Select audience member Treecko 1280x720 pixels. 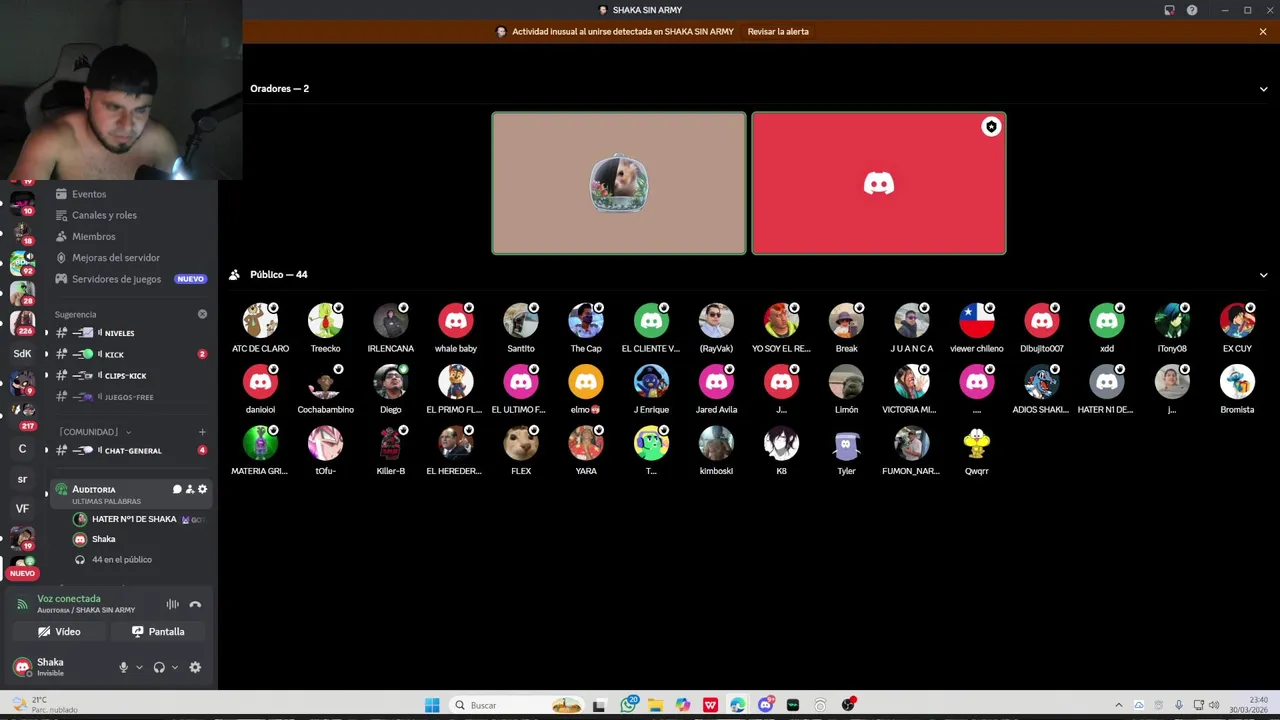tap(325, 328)
